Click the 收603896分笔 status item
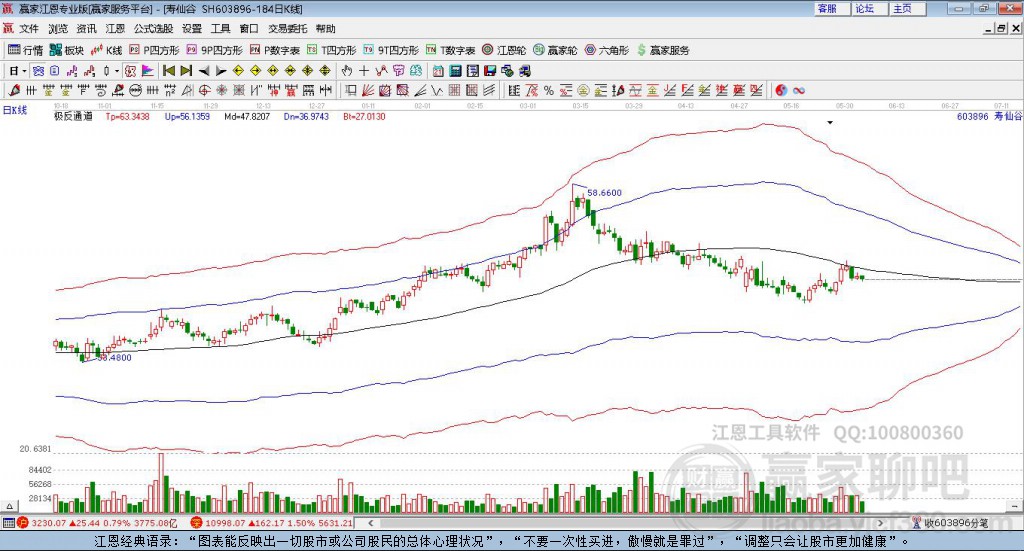The image size is (1024, 551). click(x=950, y=523)
